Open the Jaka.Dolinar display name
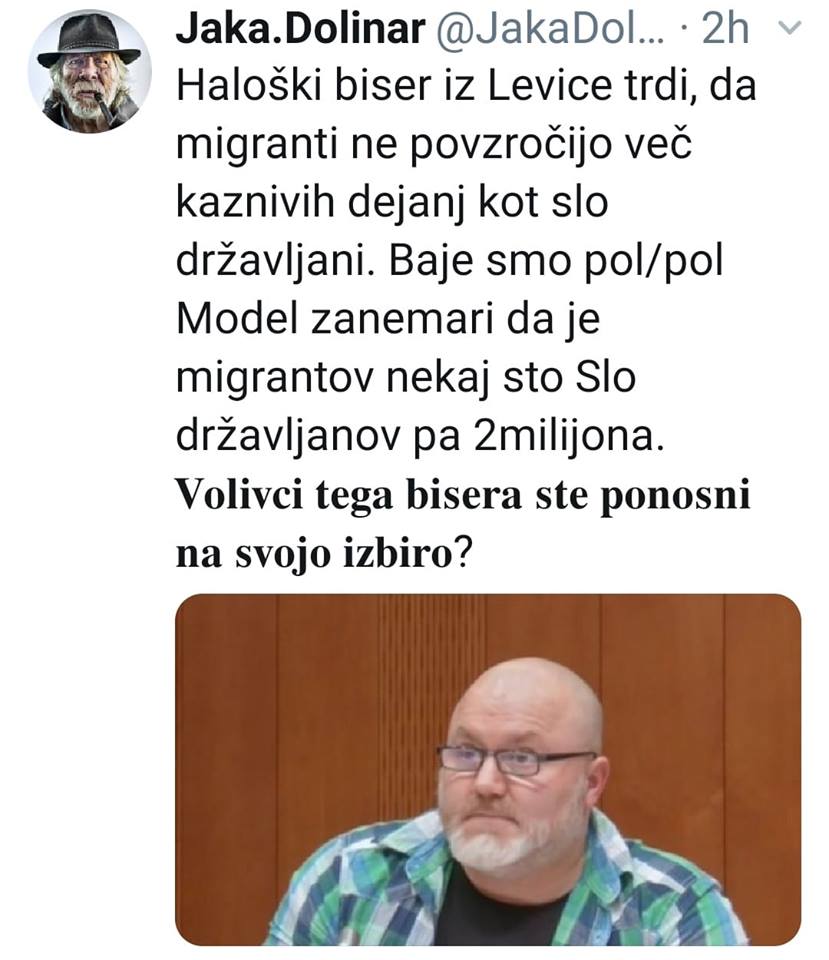Viewport: 829px width, 960px height. point(301,29)
